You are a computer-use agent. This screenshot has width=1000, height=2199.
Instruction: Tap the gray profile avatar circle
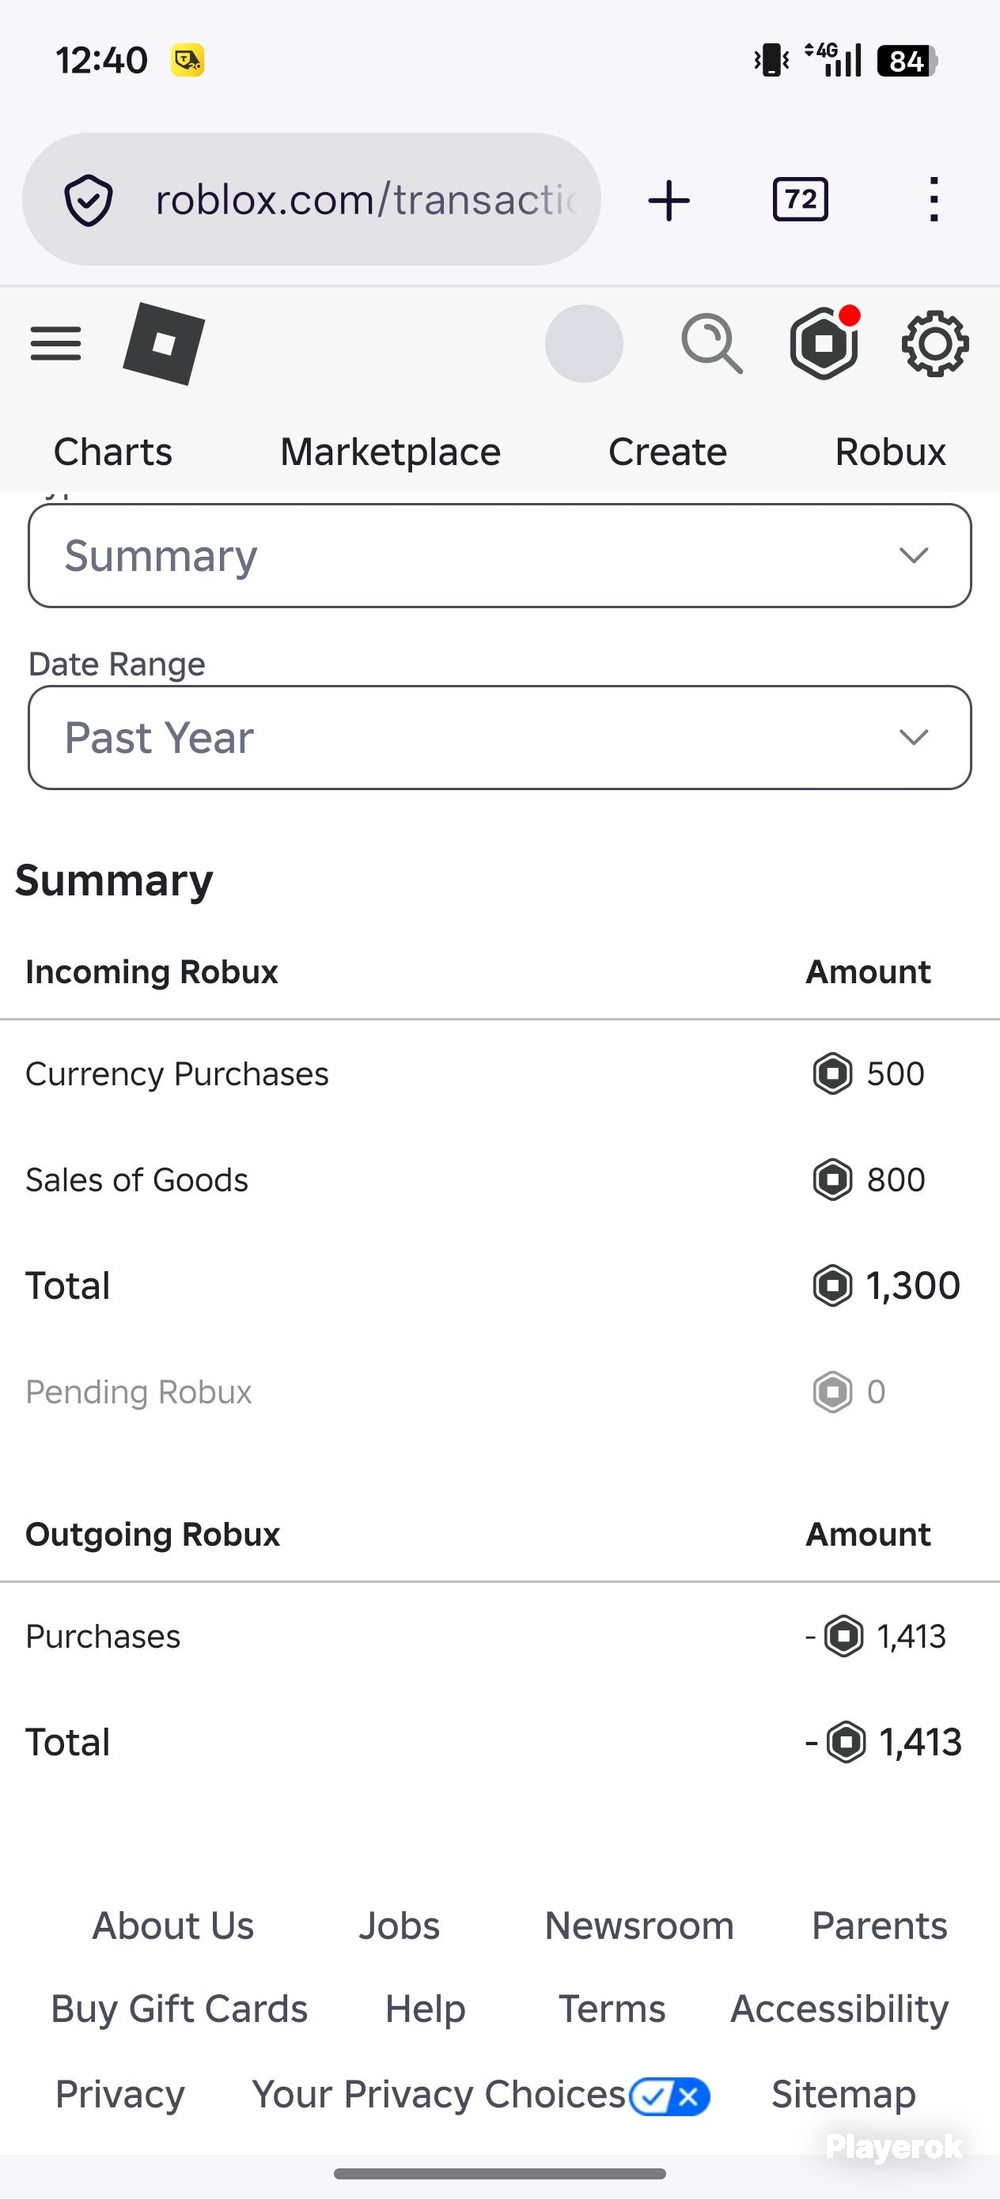tap(584, 343)
